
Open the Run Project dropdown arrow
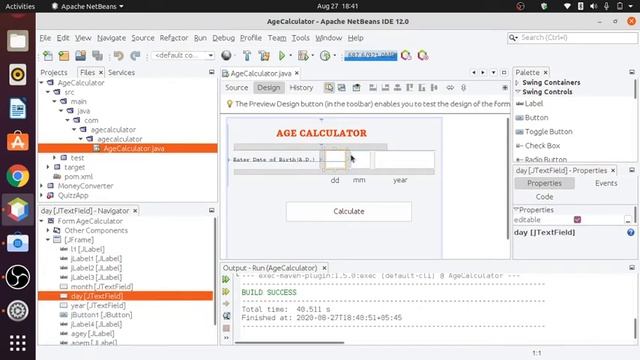291,56
